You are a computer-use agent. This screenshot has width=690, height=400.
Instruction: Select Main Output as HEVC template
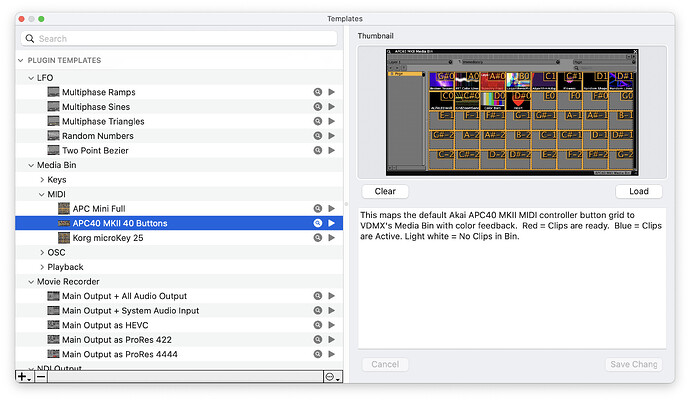179,325
